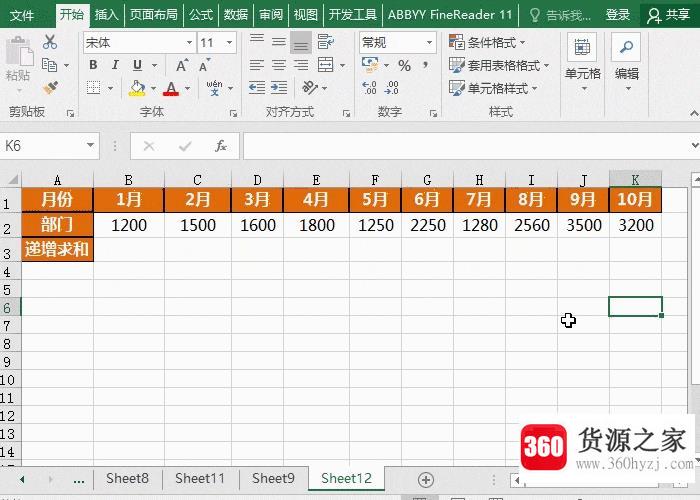Switch to 公式 Formulas tab

click(201, 15)
